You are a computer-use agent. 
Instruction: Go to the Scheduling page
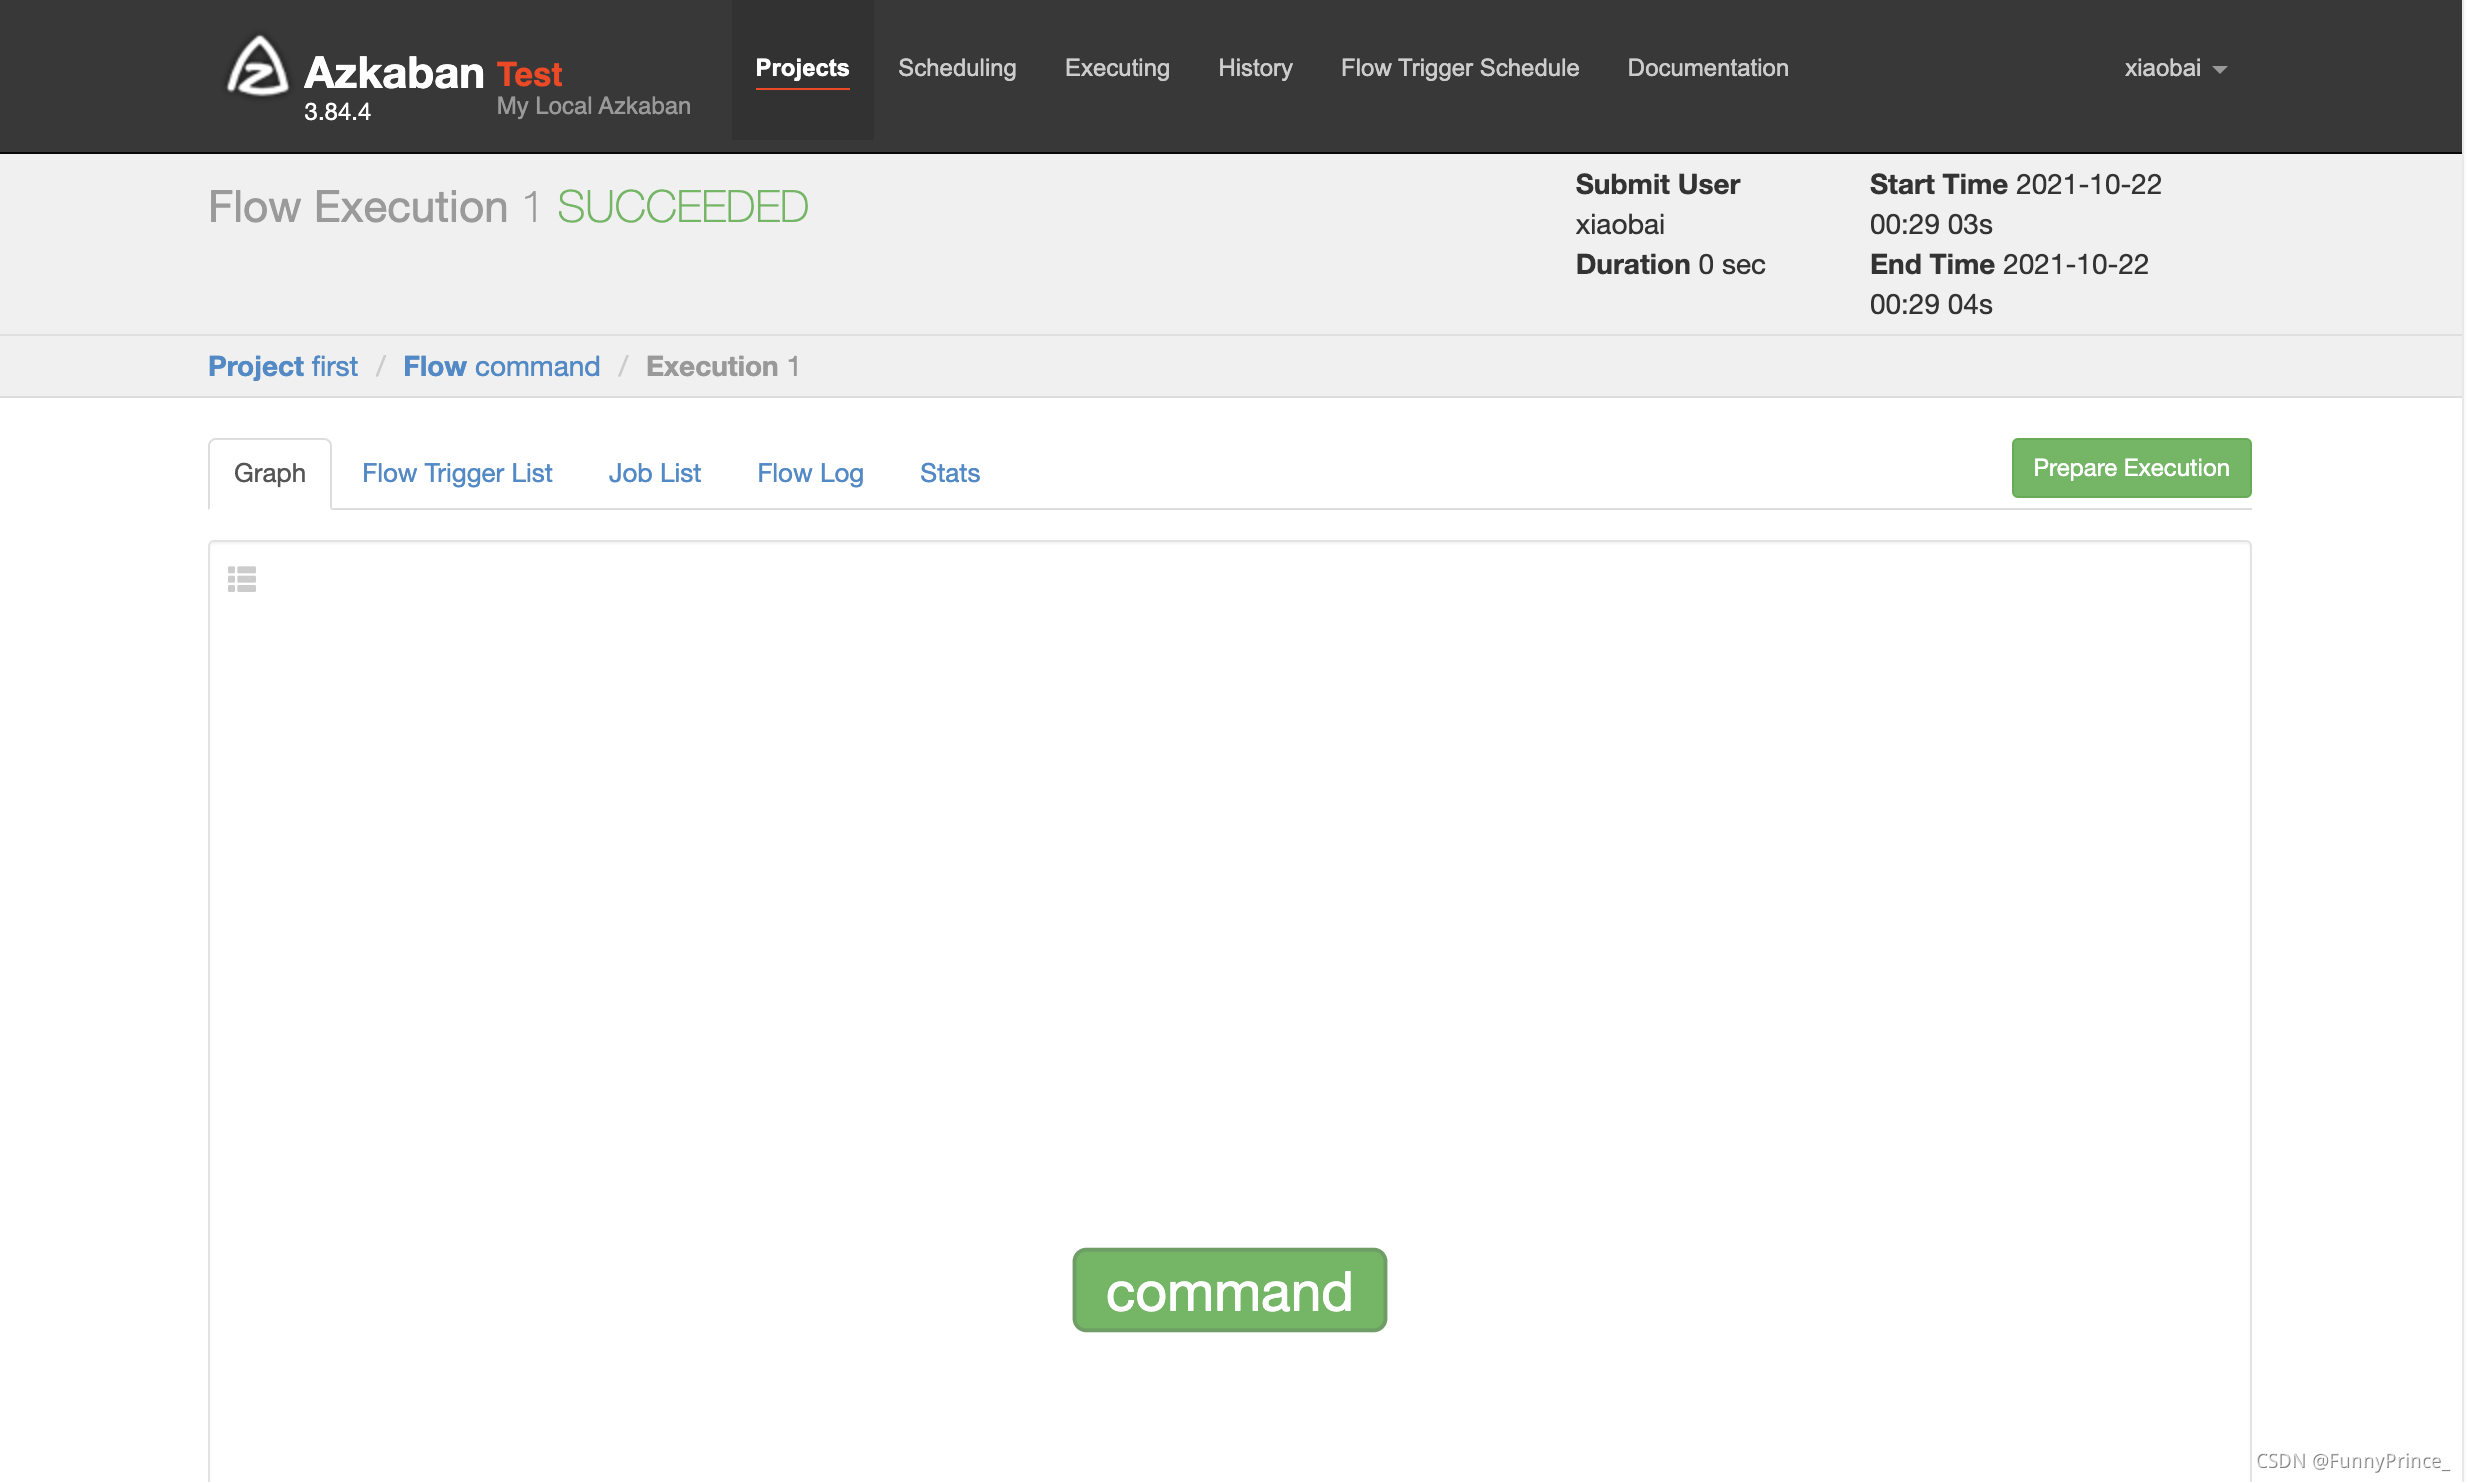tap(957, 68)
